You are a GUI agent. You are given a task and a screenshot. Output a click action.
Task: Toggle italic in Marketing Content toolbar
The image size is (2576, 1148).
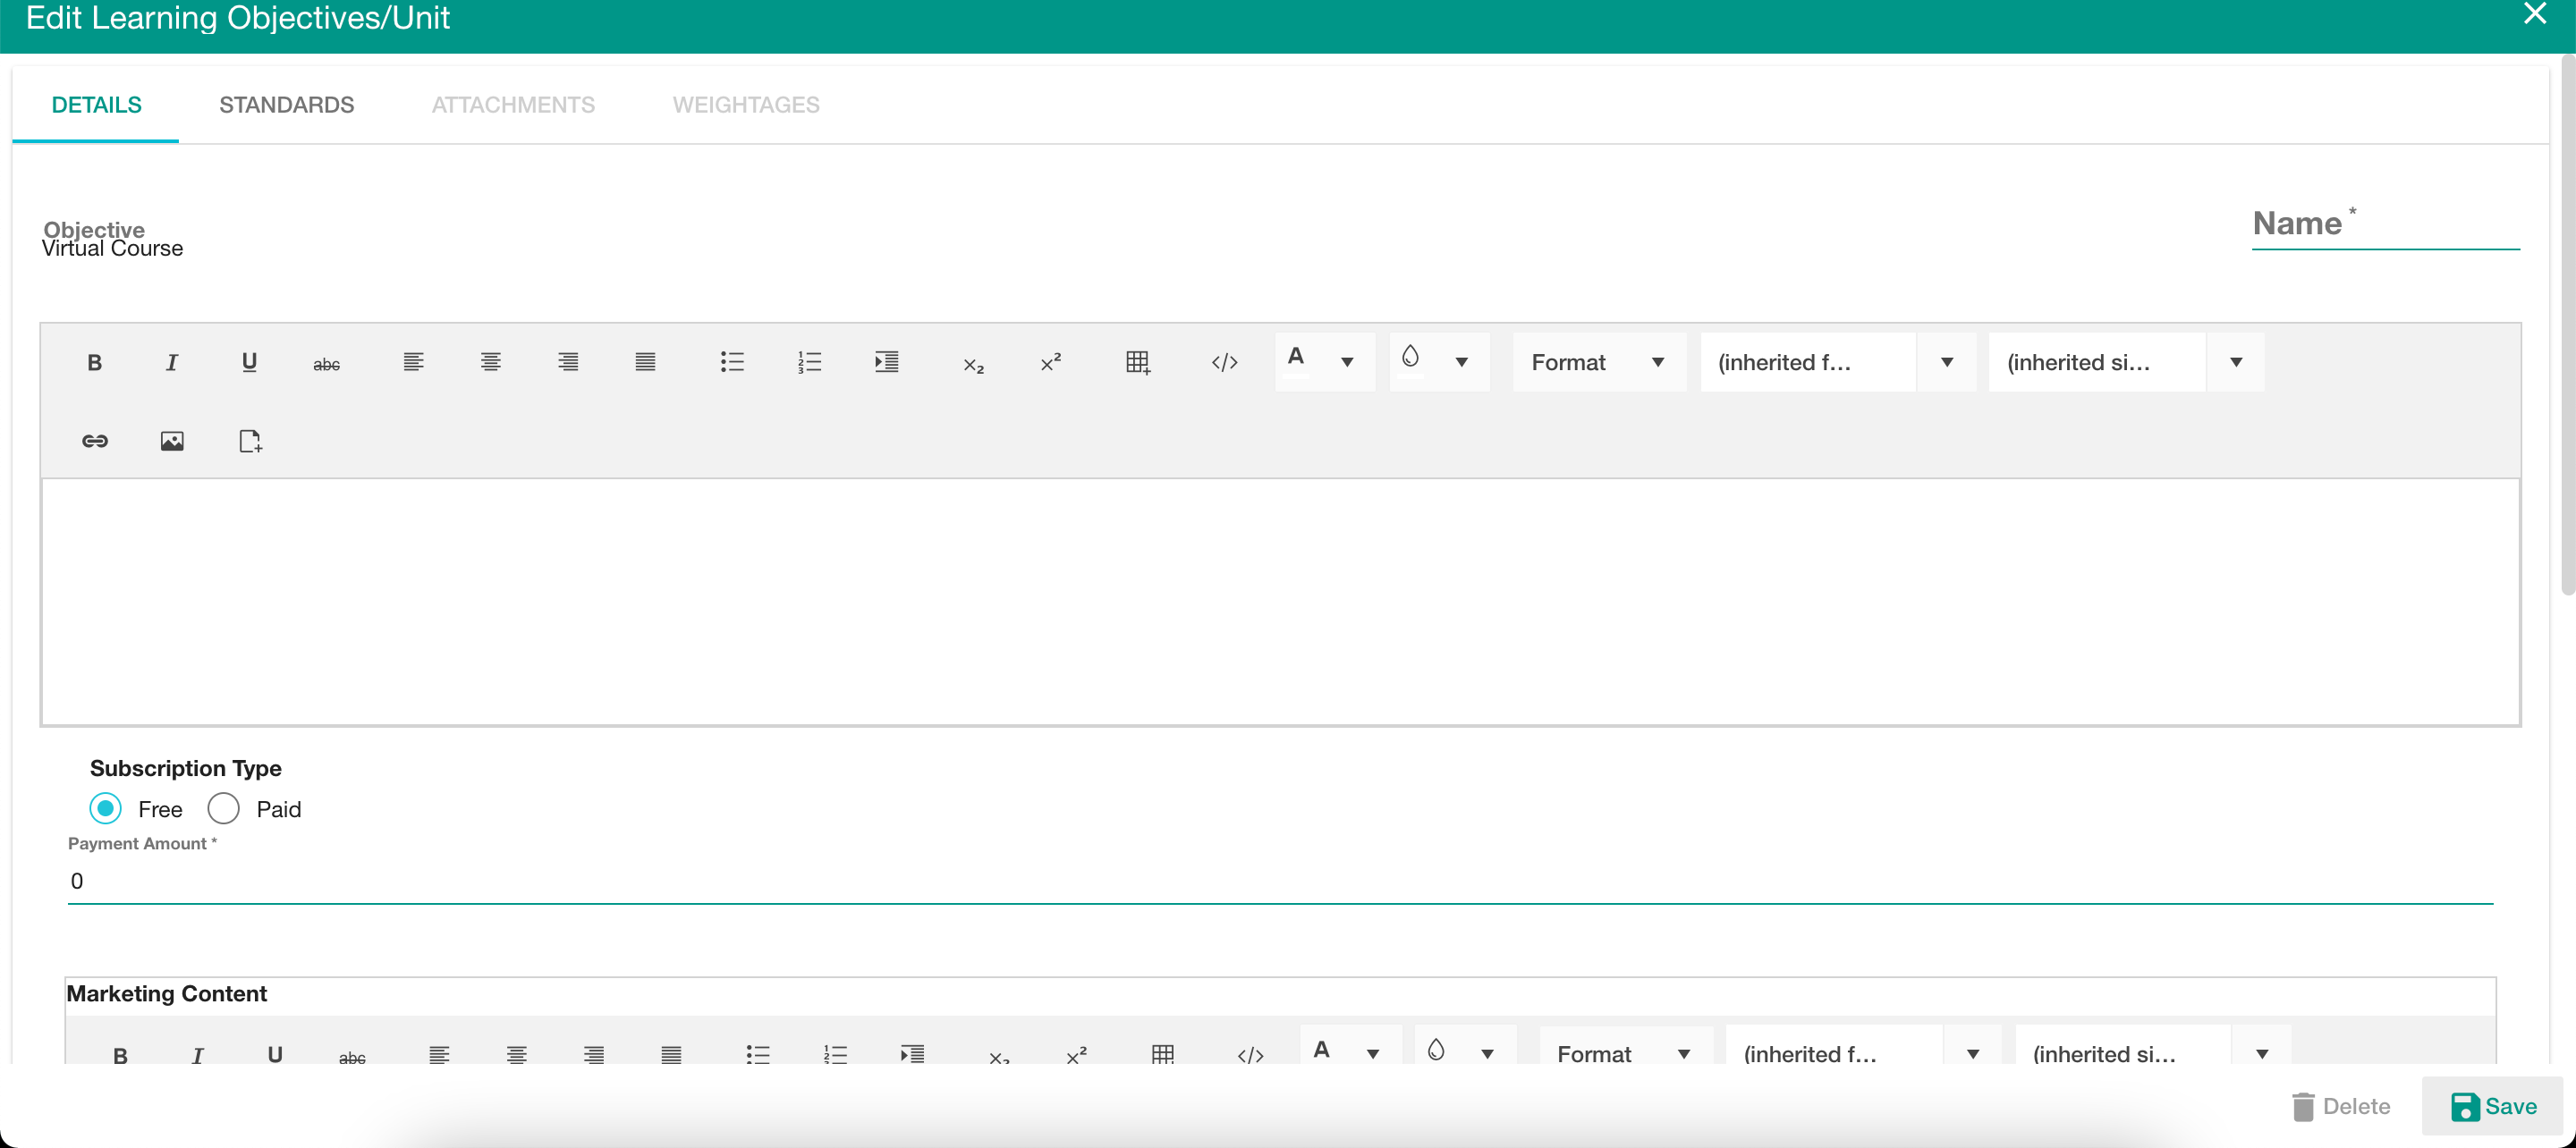197,1054
